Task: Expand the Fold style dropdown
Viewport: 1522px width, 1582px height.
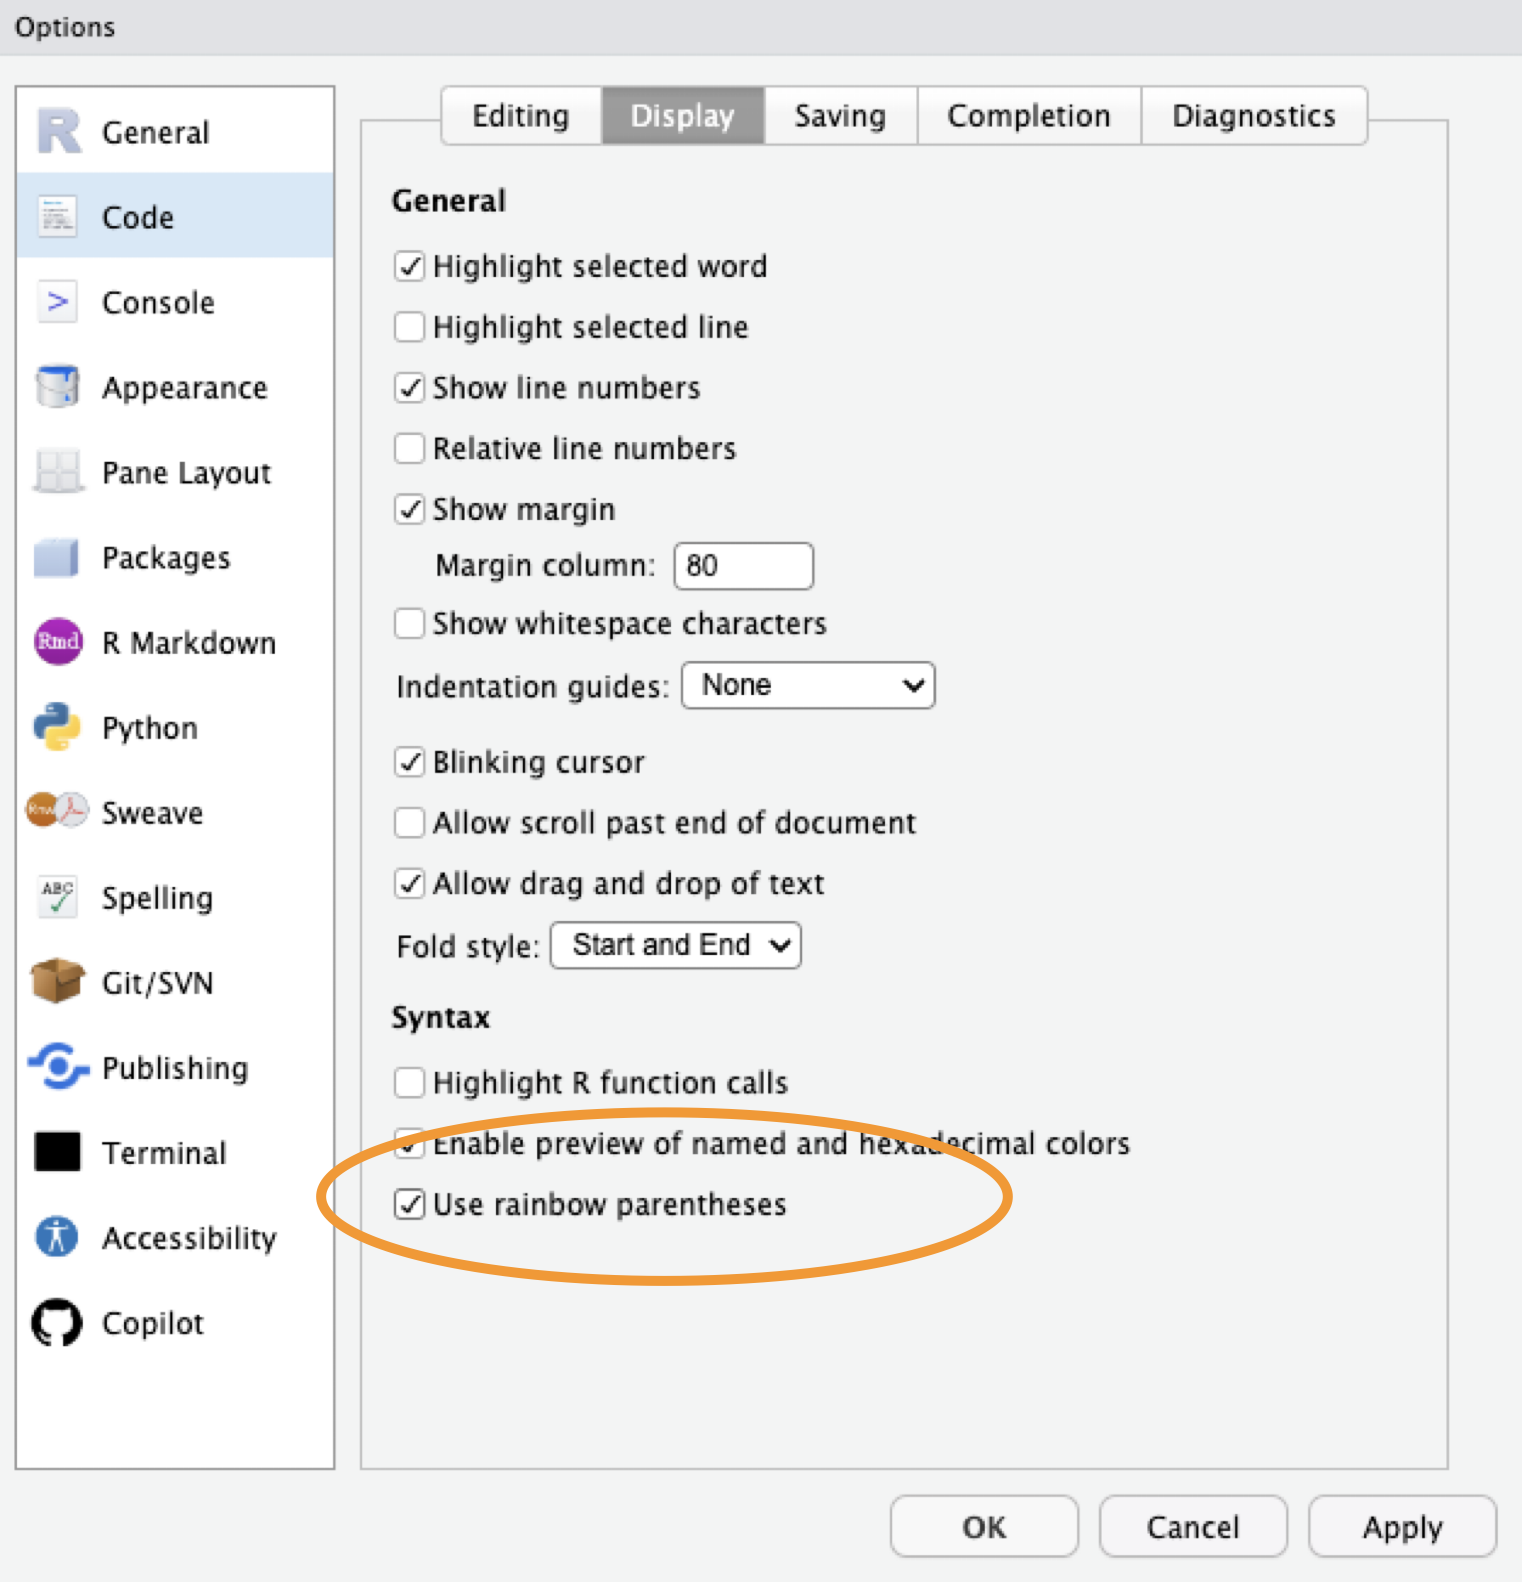Action: pyautogui.click(x=676, y=946)
